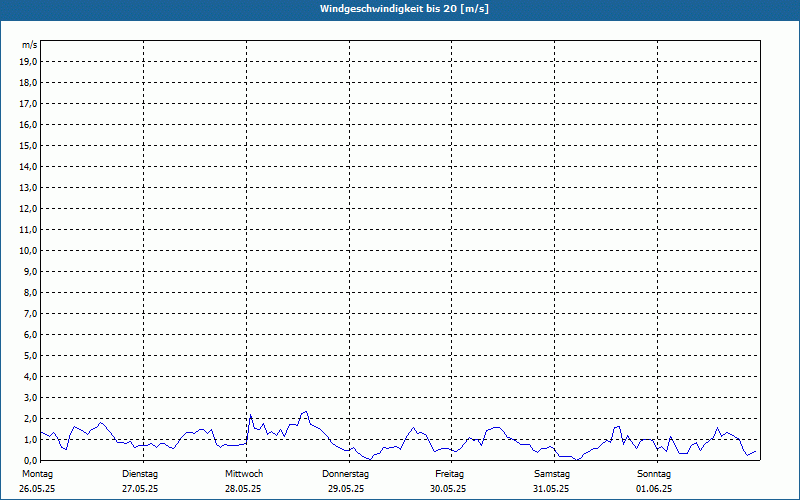Screen dimensions: 800x500
Task: Select the 6,0 y-axis value
Action: coord(30,335)
